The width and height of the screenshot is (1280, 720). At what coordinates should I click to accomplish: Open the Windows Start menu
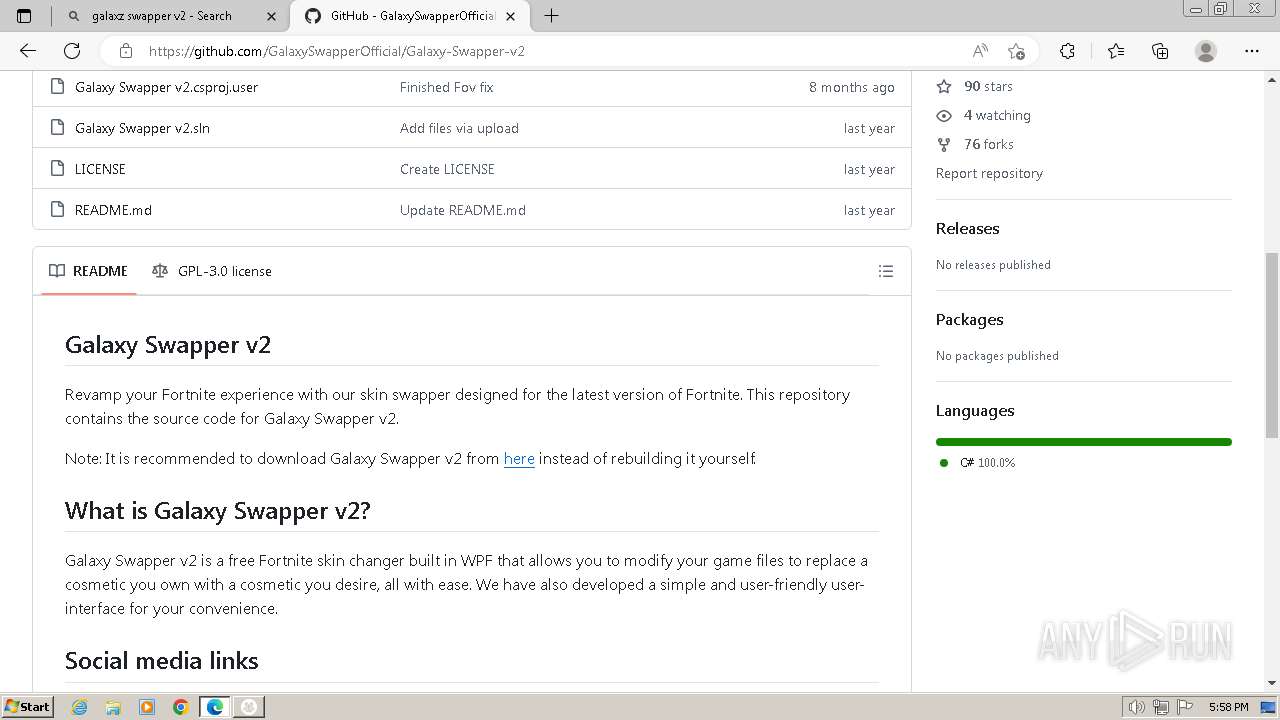tap(27, 707)
